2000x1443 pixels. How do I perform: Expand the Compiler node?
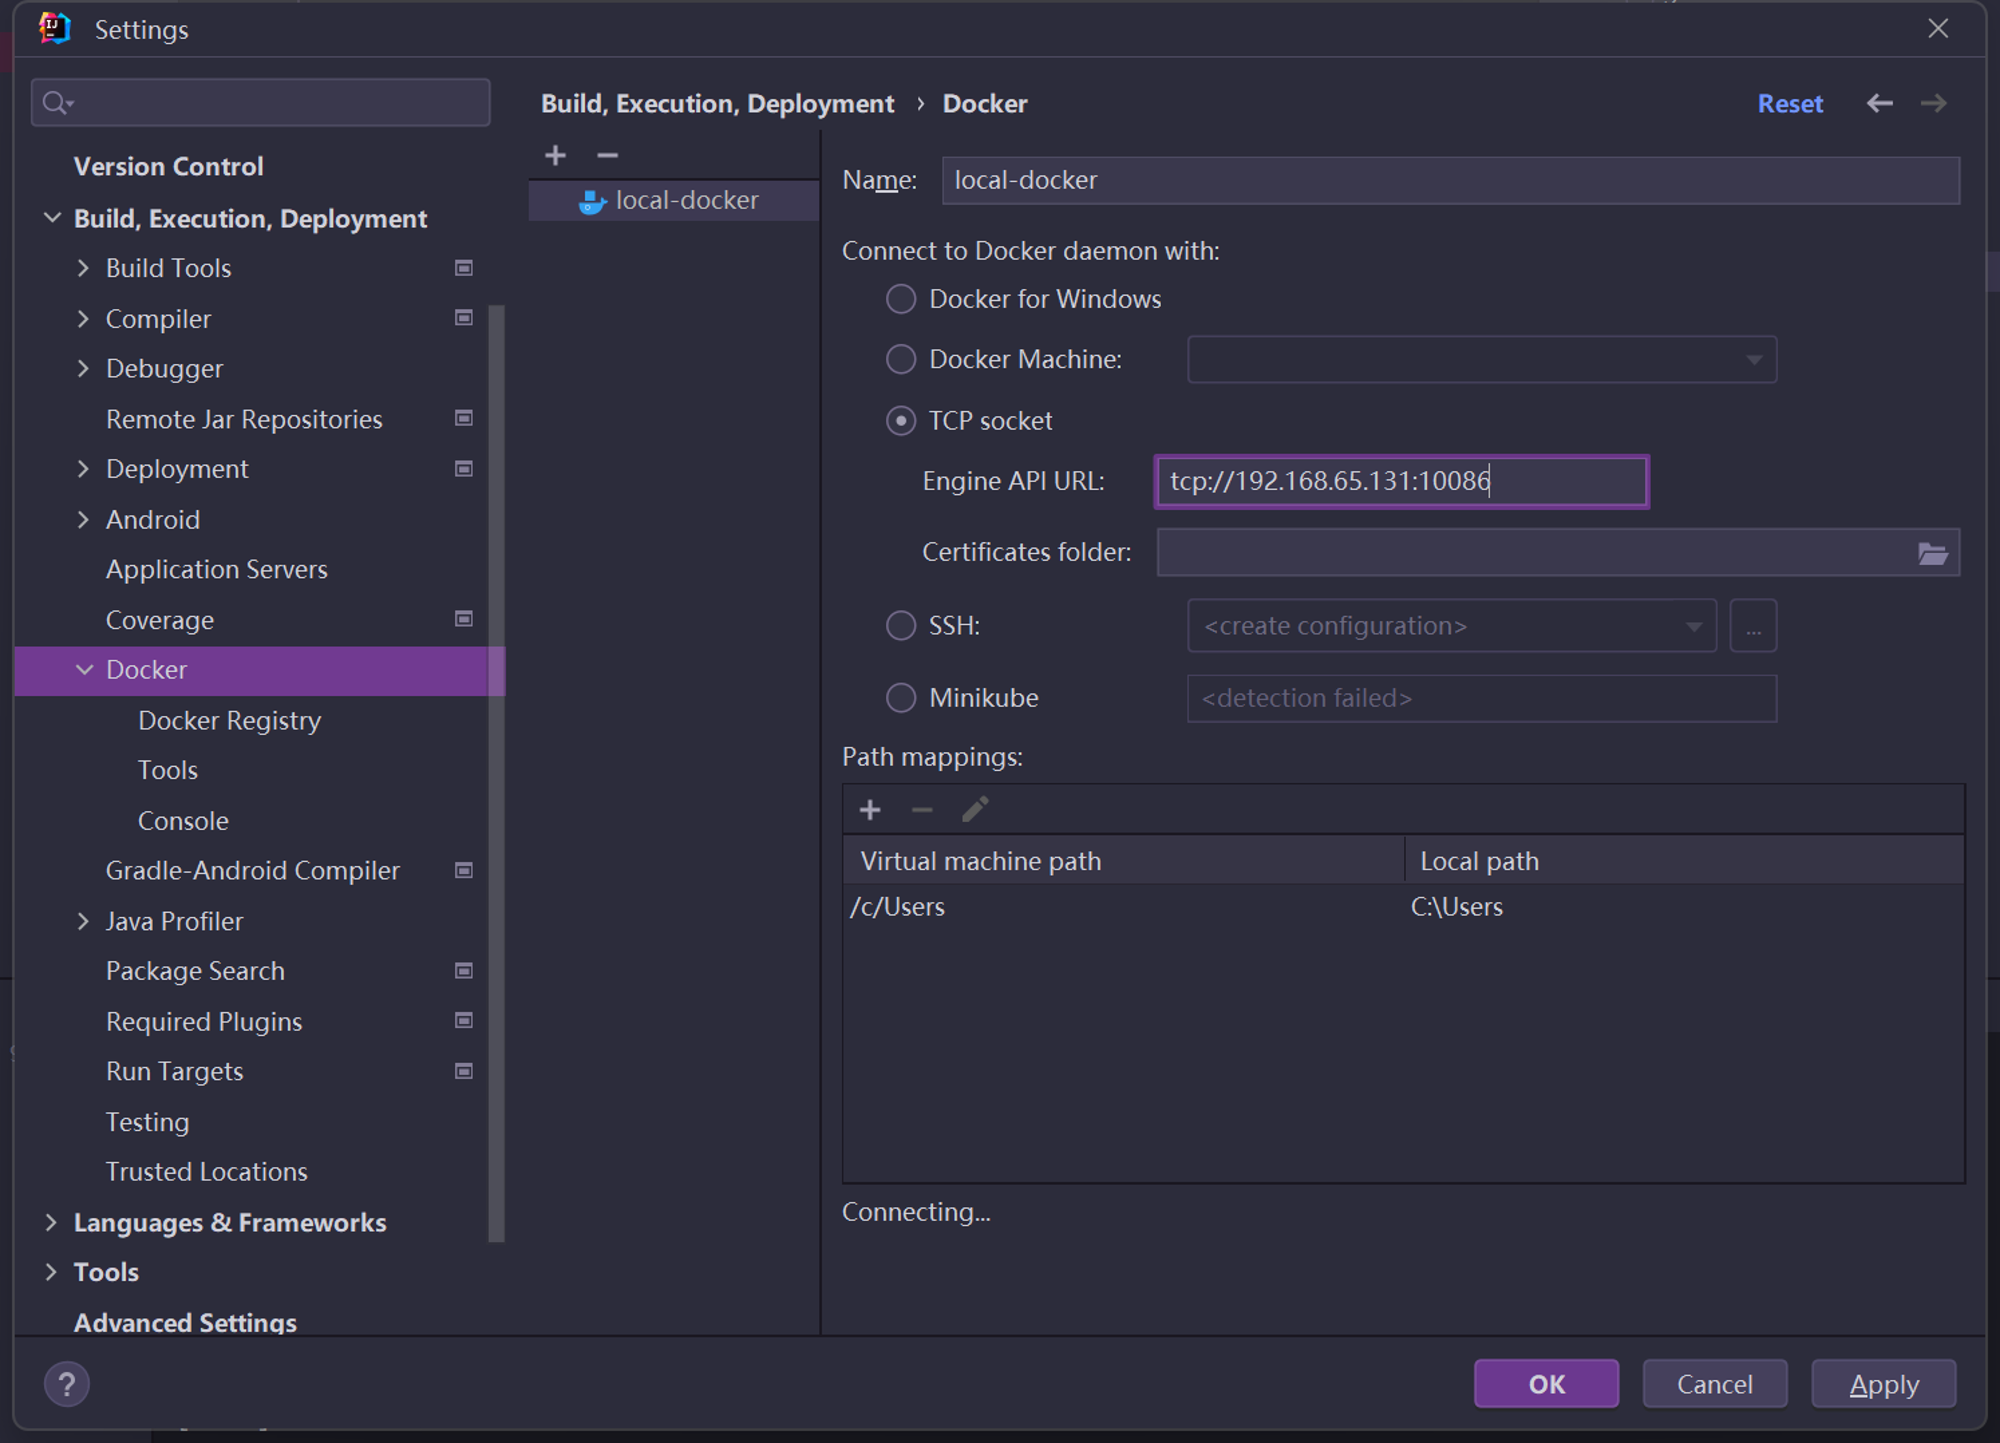(x=83, y=319)
